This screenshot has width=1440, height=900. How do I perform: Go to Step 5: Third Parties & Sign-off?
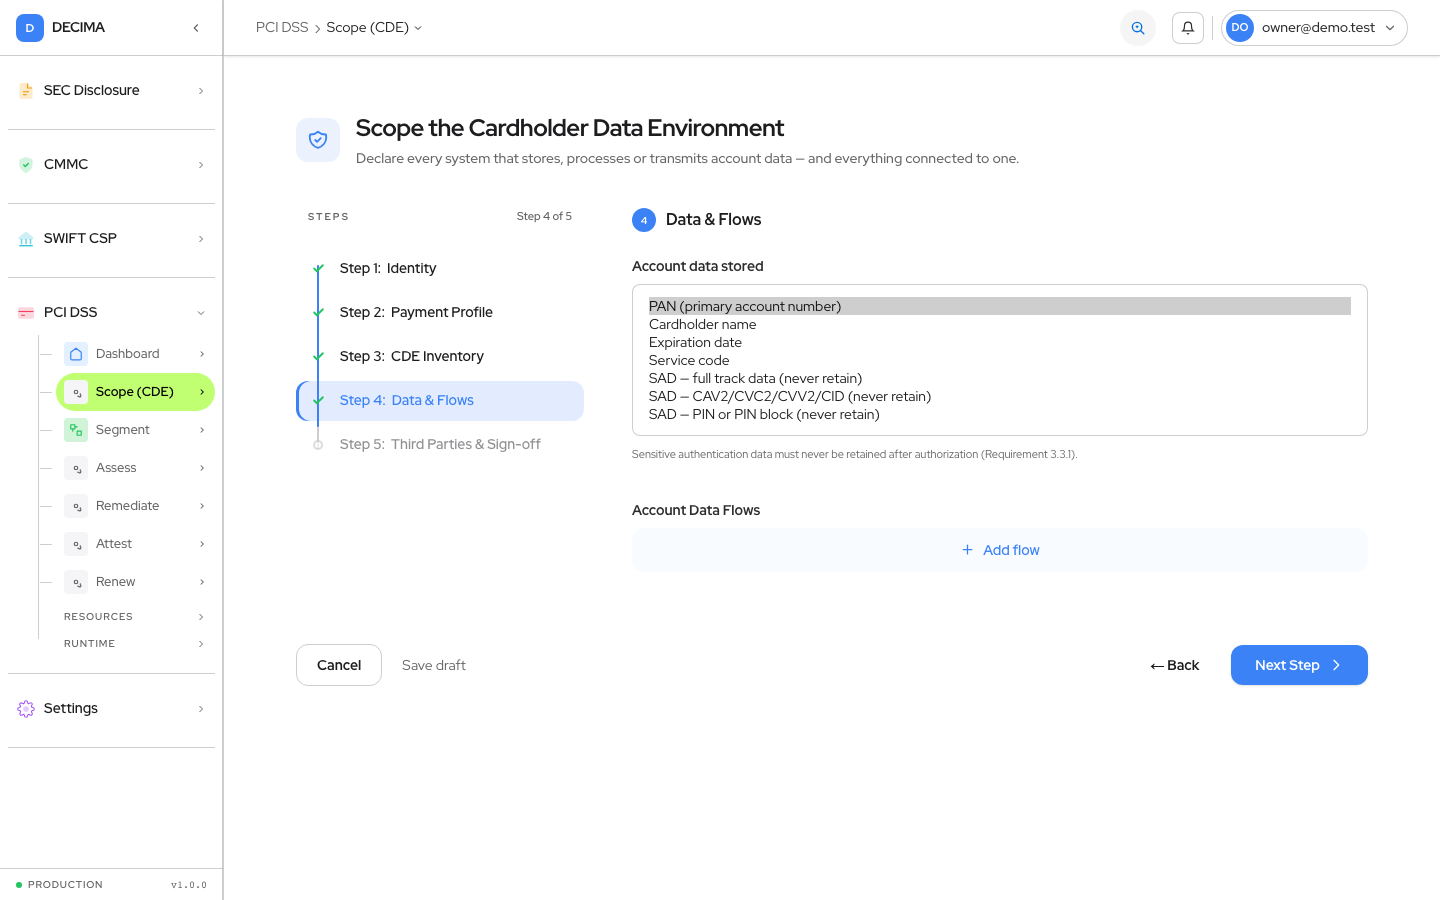pos(440,444)
